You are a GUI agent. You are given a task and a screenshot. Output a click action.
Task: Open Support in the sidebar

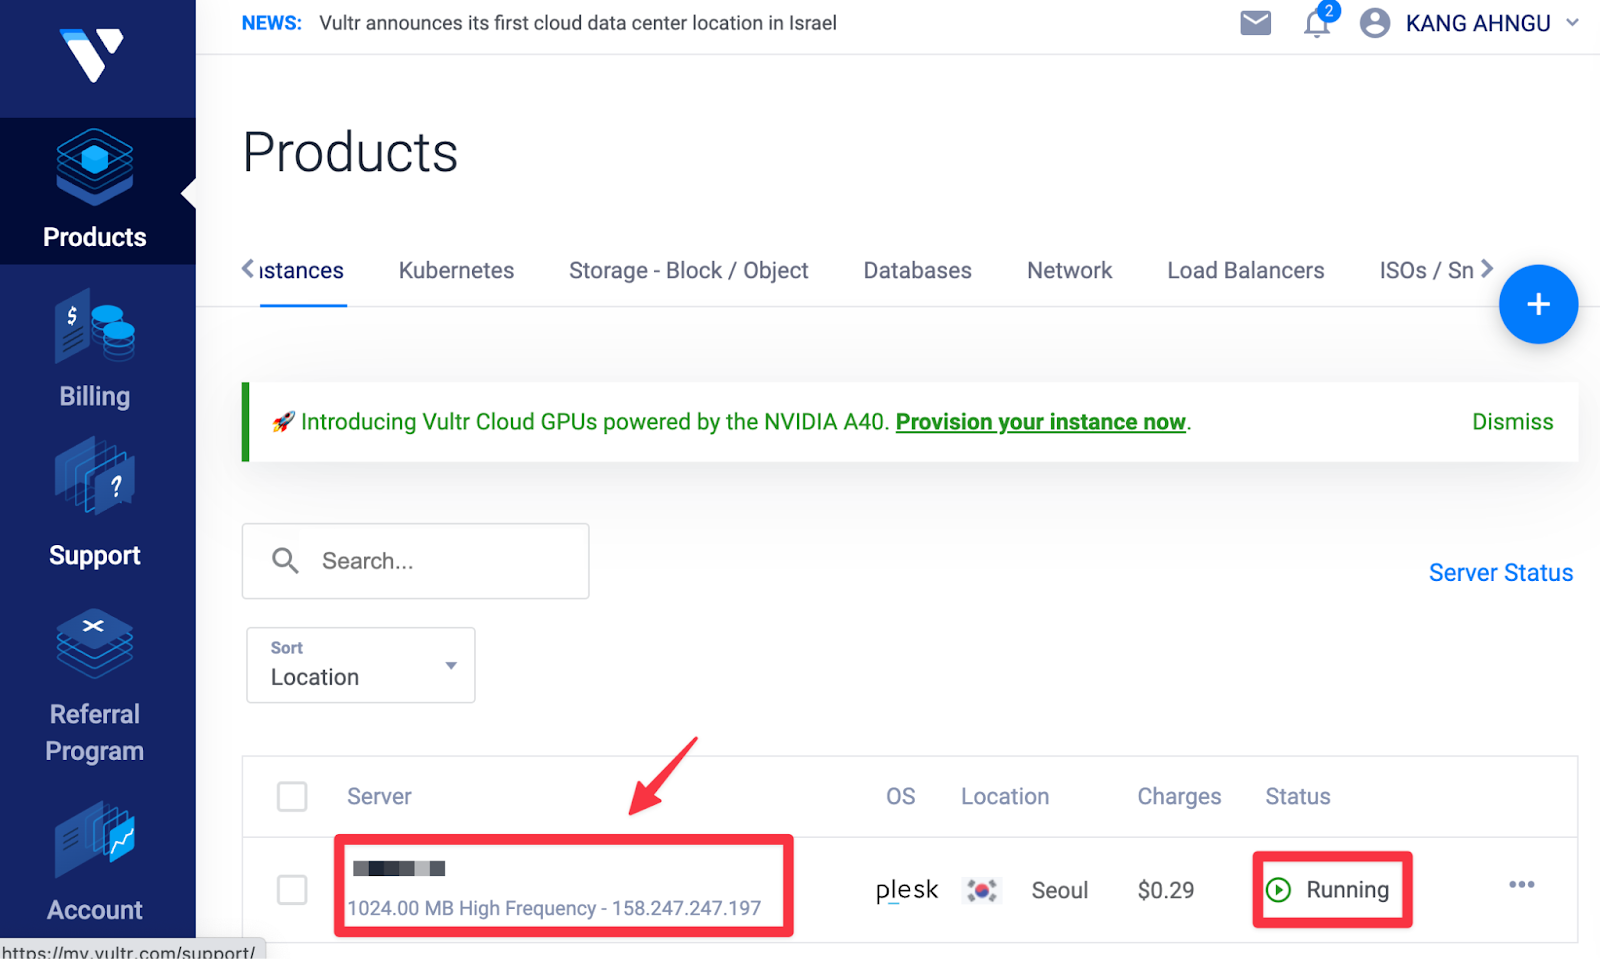[x=95, y=505]
